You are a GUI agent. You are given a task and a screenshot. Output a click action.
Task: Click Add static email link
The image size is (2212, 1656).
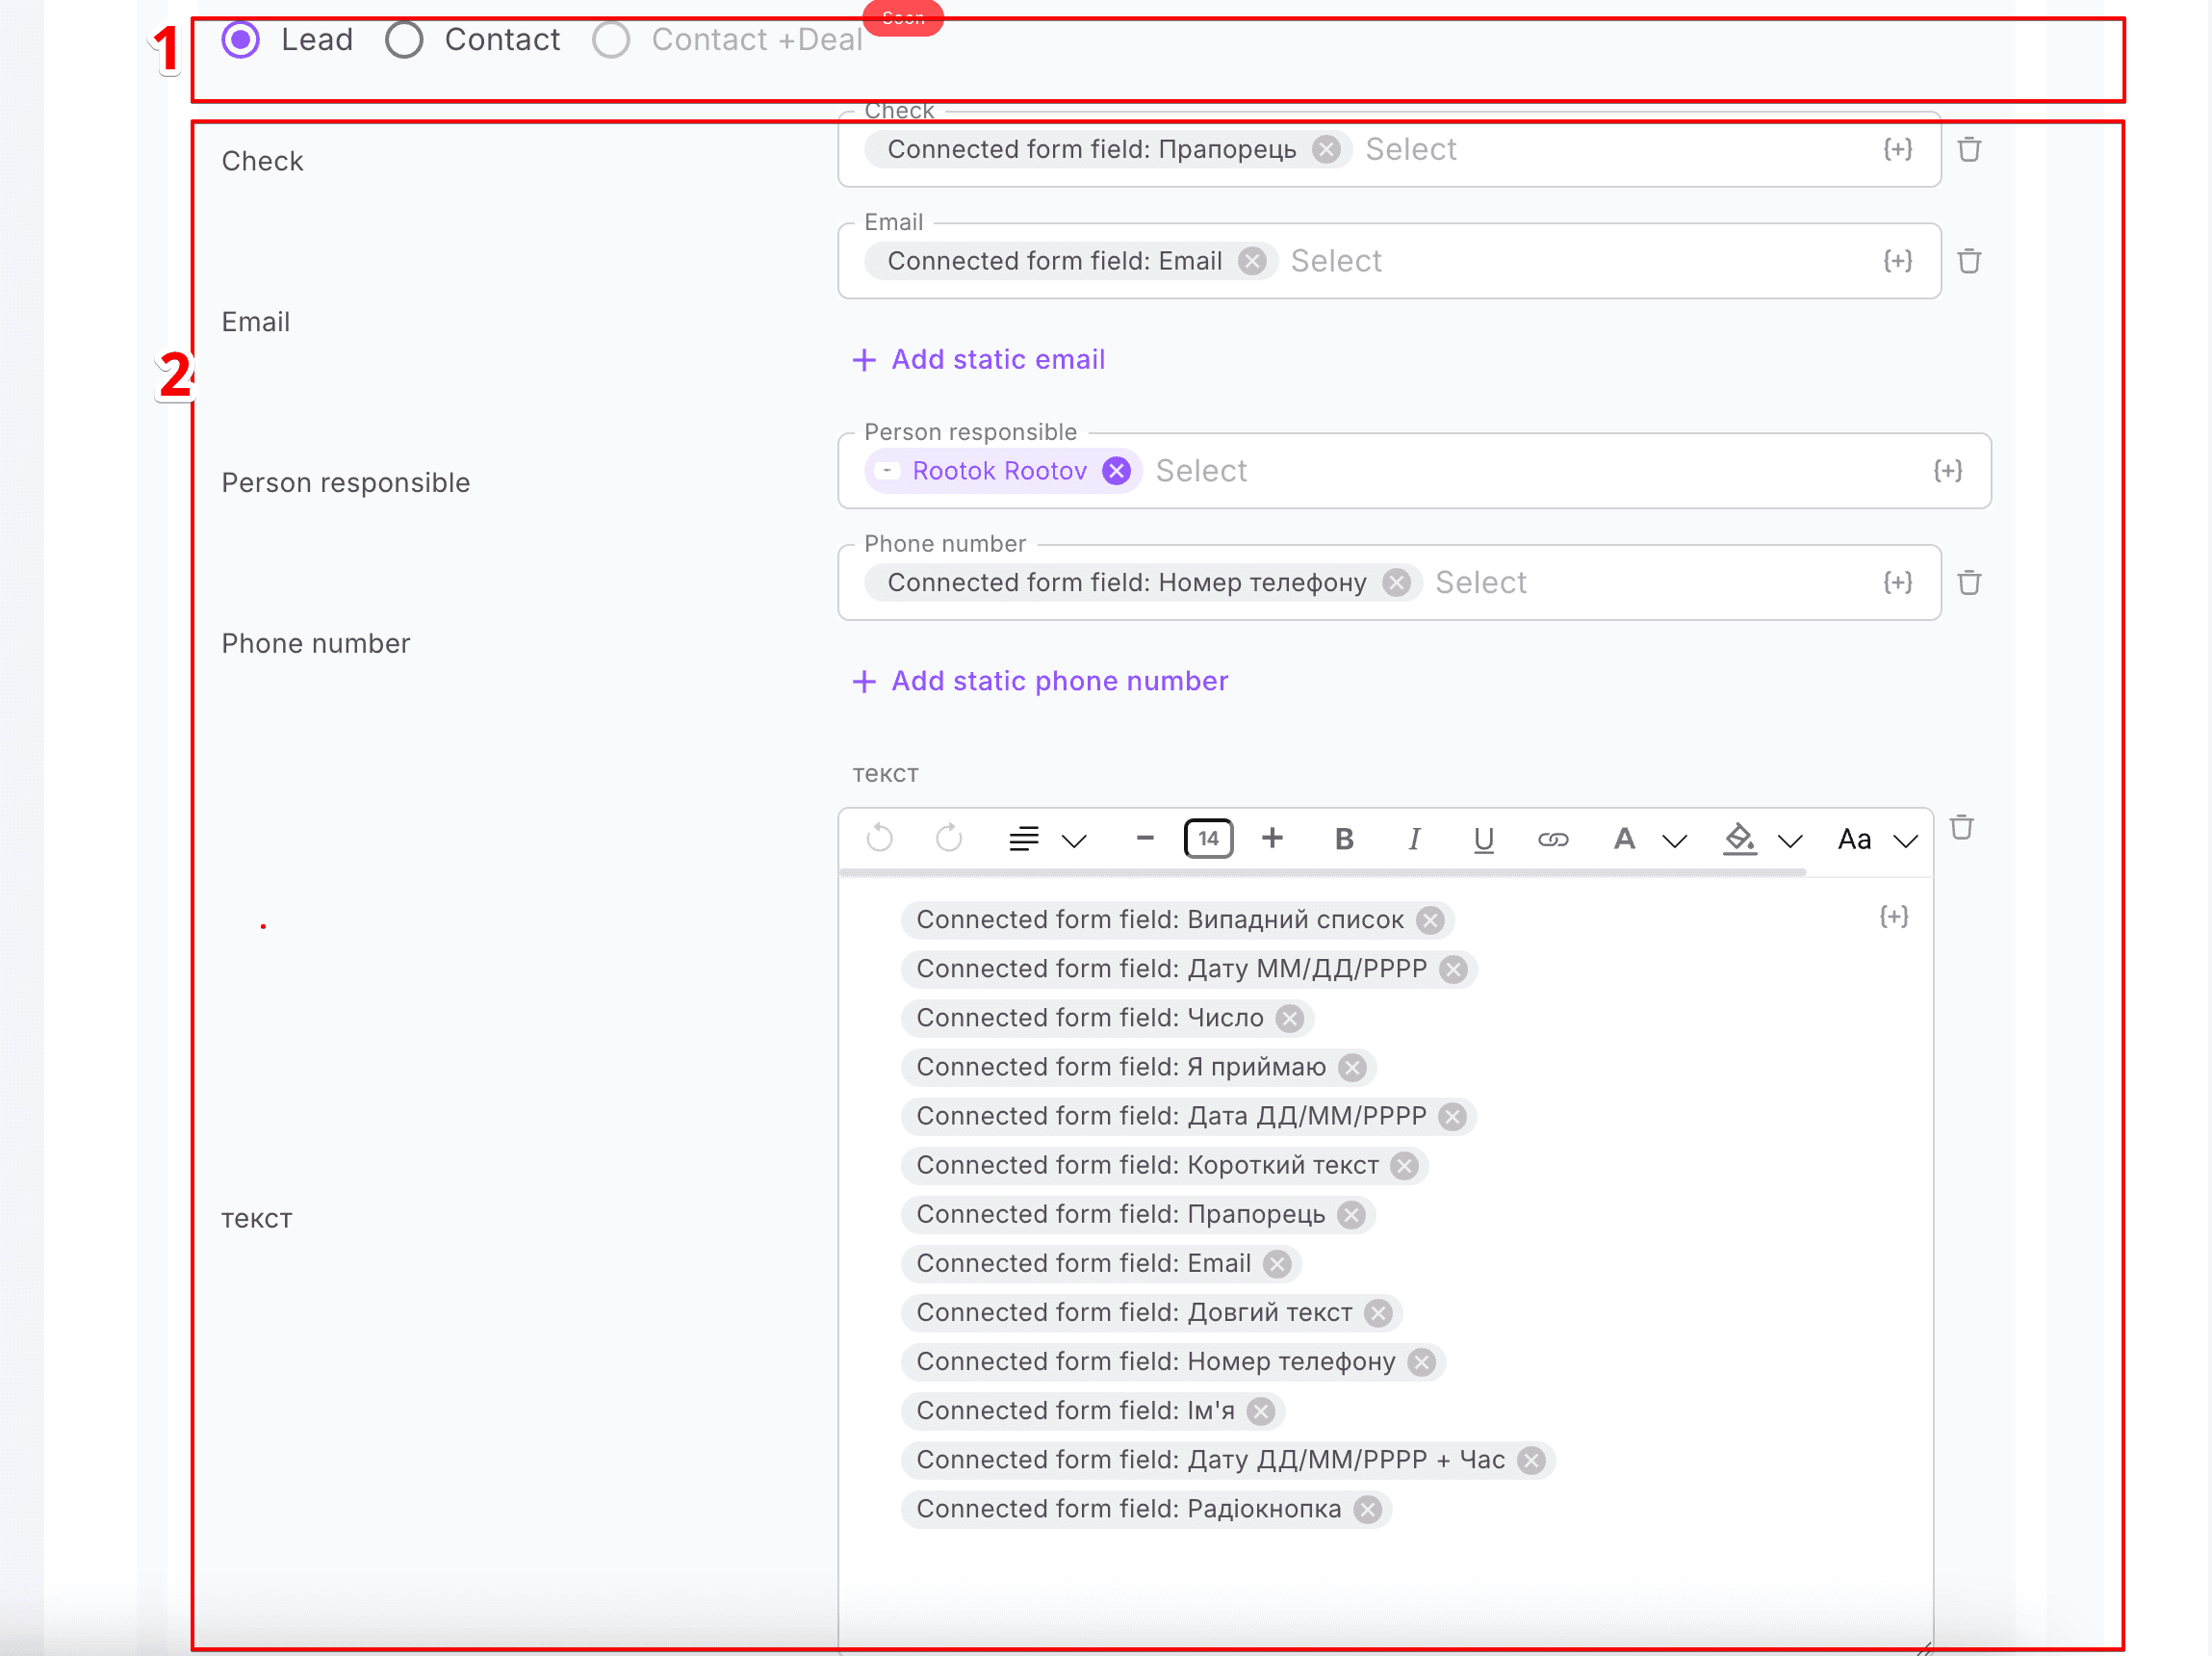979,359
